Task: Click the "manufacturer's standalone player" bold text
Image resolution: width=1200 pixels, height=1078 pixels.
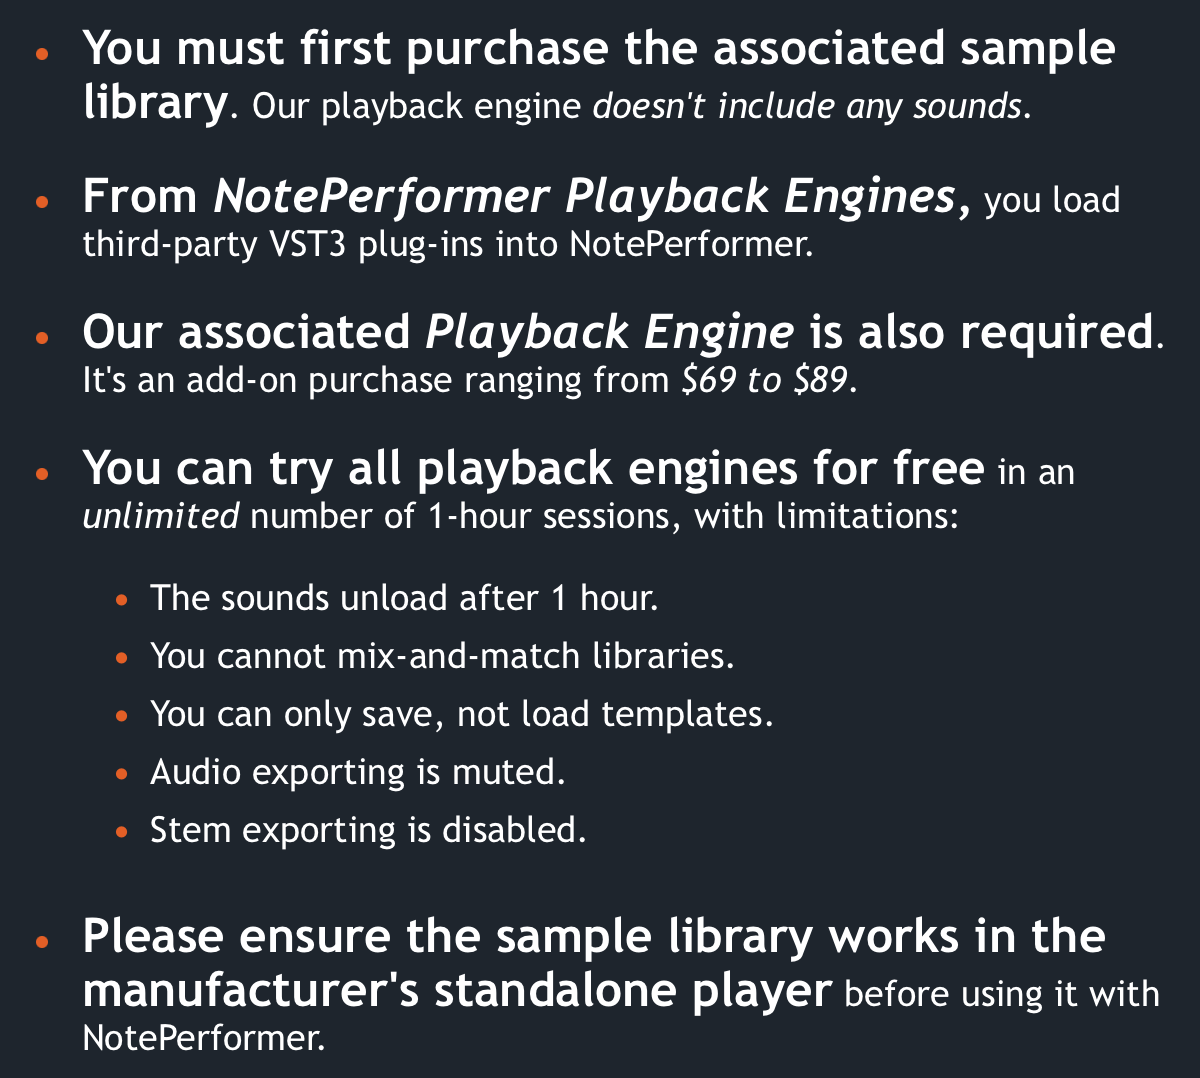Action: click(457, 990)
